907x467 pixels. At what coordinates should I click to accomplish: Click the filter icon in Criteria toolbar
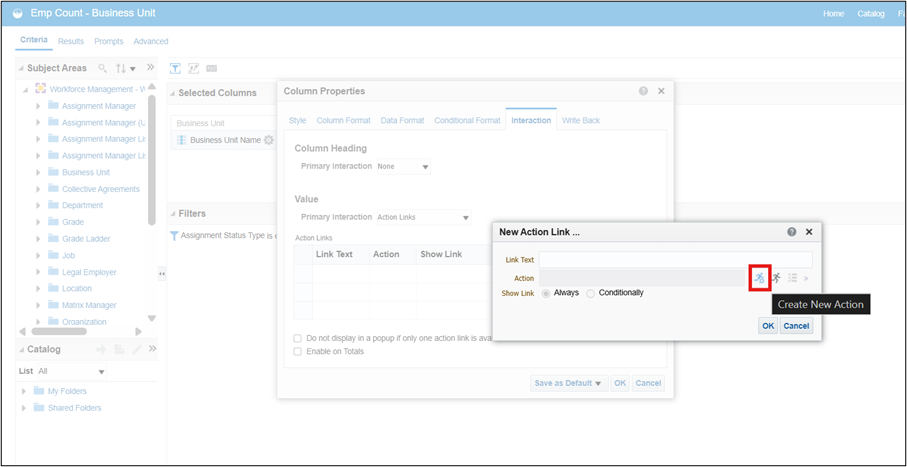pyautogui.click(x=175, y=68)
